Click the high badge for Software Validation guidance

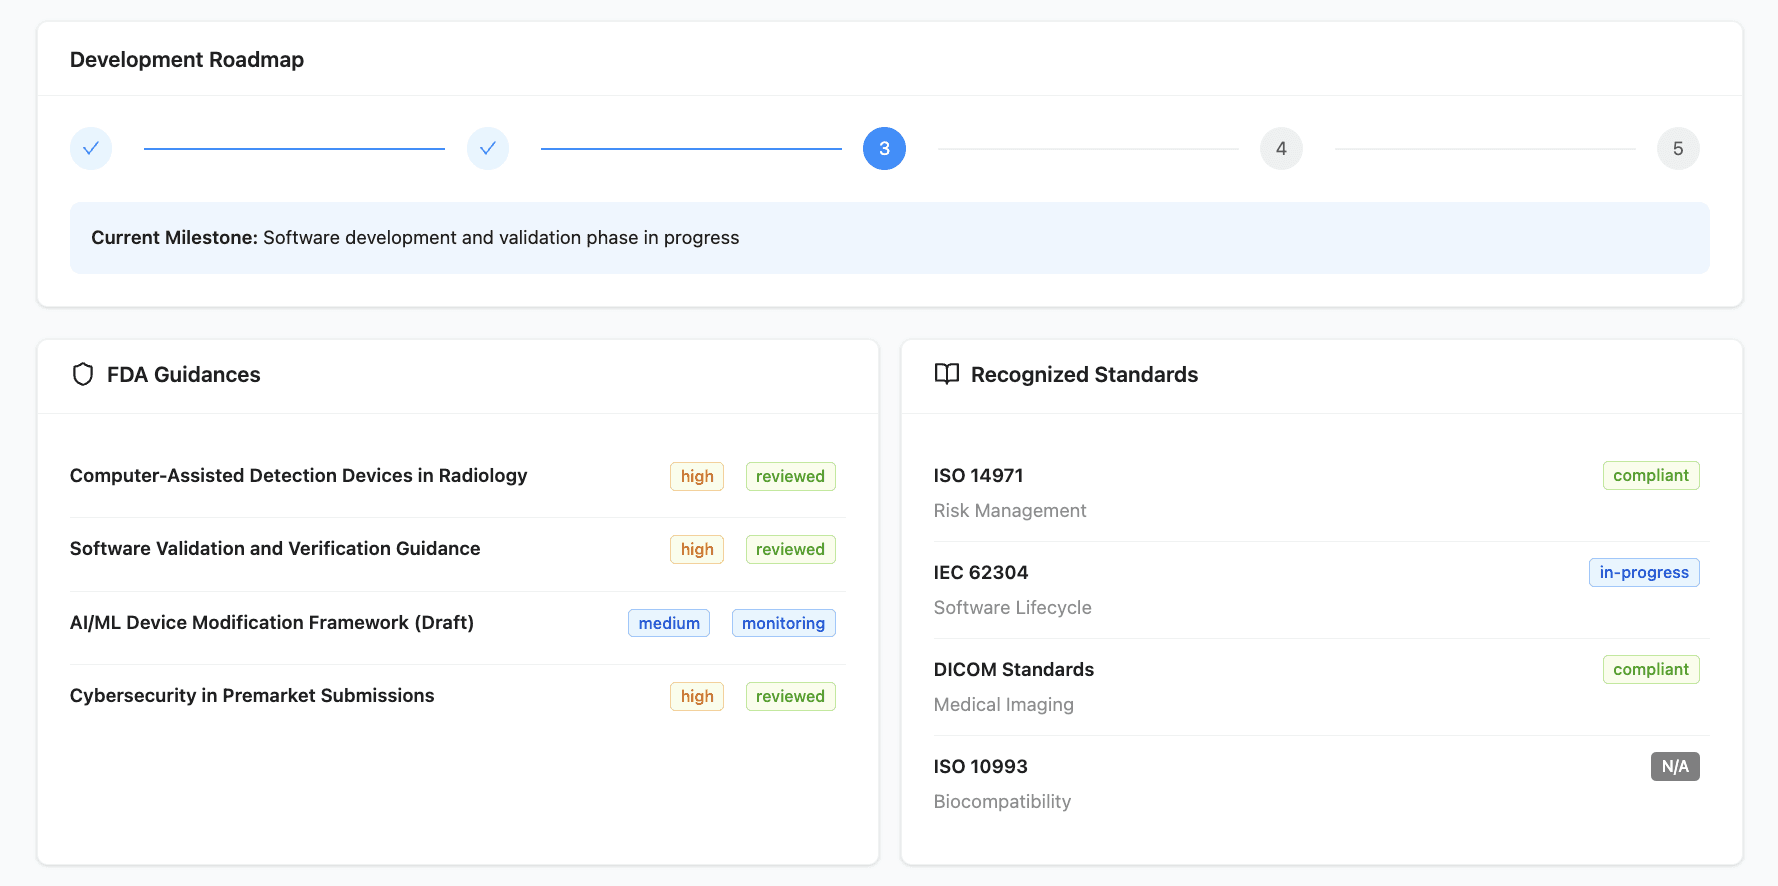(x=697, y=550)
